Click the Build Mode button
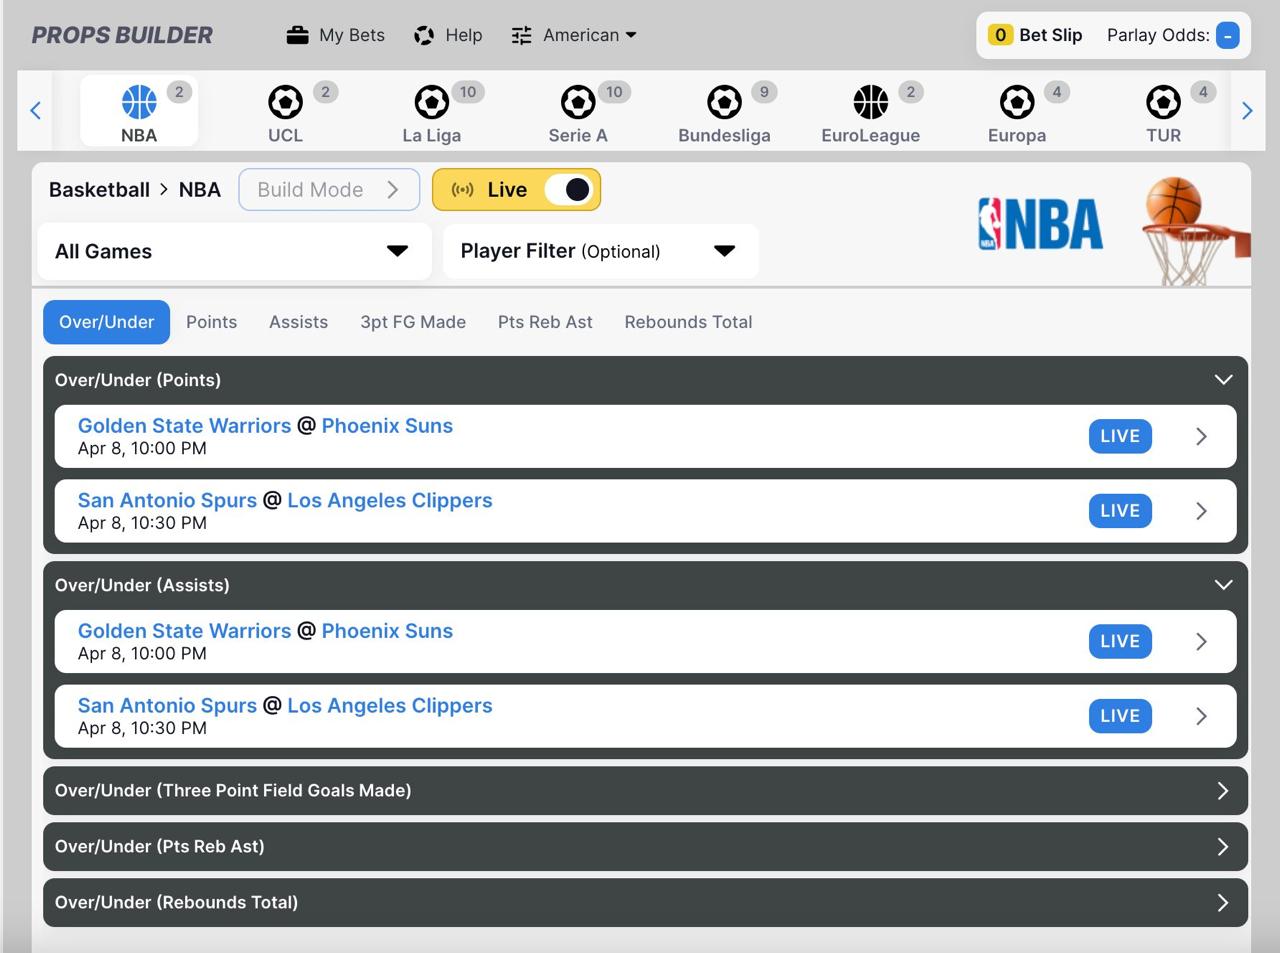 click(x=327, y=190)
